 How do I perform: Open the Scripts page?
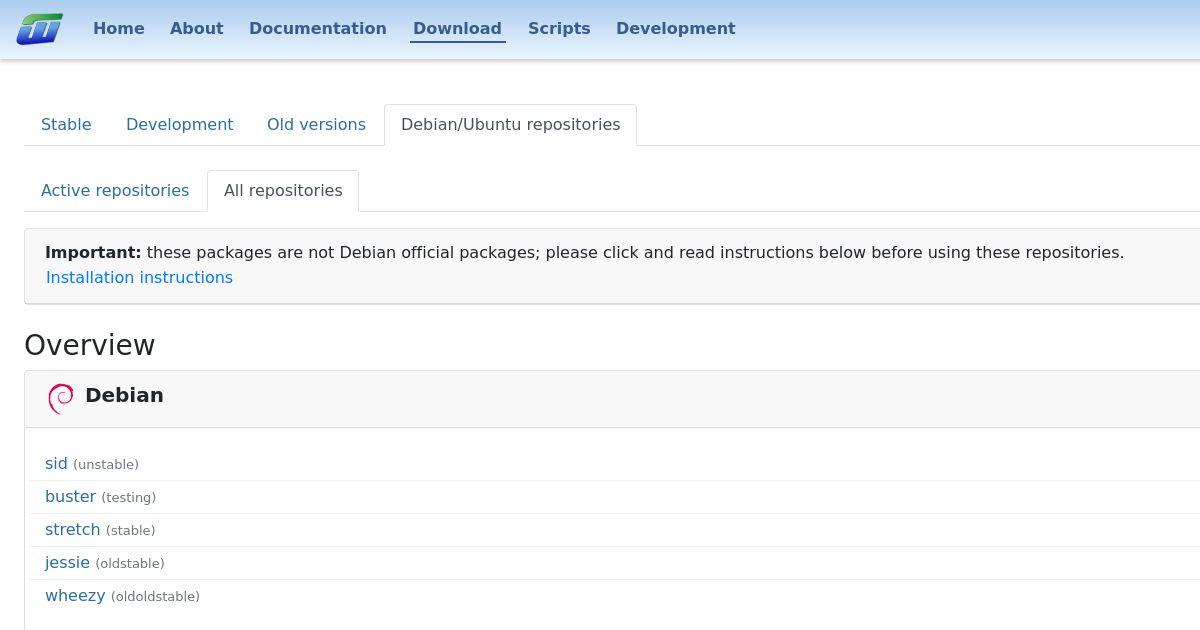559,28
